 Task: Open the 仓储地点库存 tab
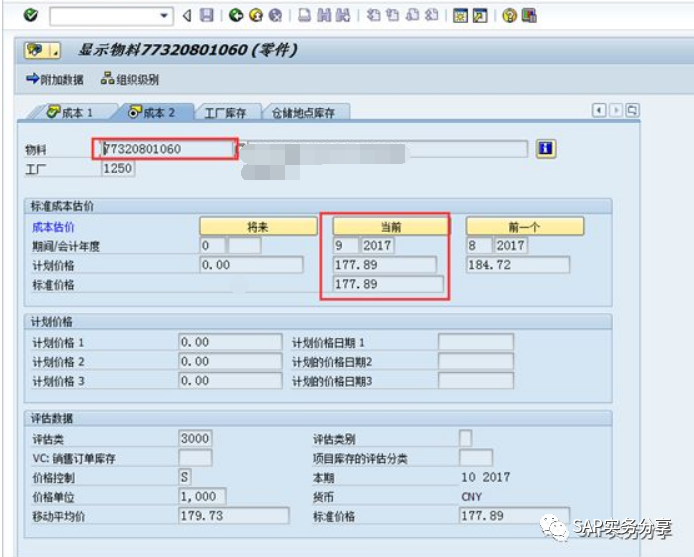(302, 112)
